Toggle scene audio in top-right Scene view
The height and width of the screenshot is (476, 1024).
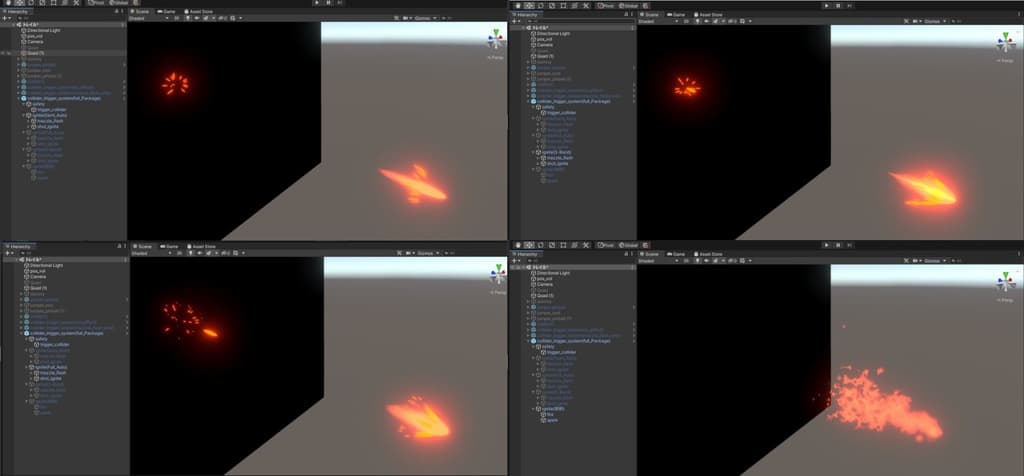[705, 21]
